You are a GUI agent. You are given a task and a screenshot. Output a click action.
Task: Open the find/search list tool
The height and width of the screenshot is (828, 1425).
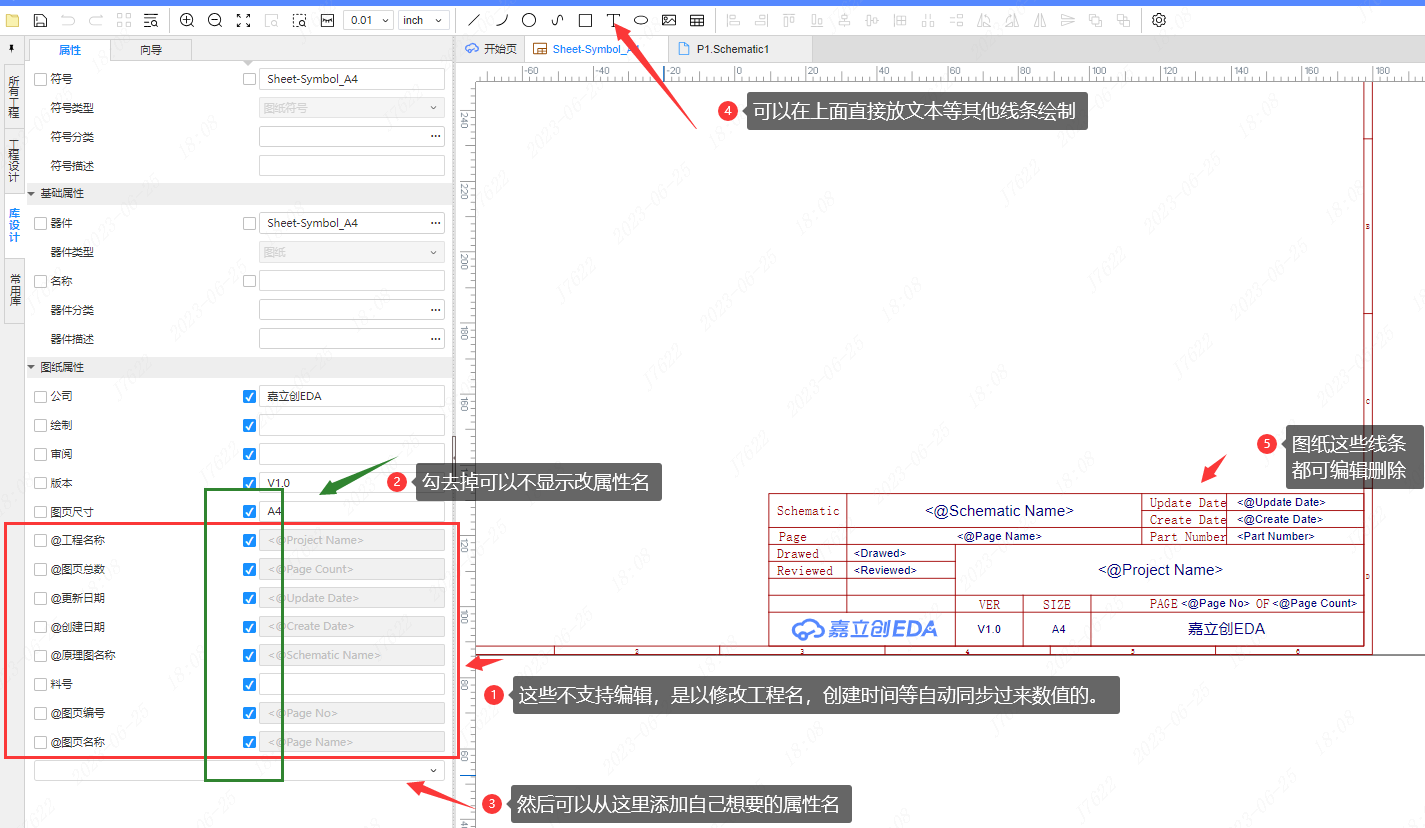click(x=151, y=19)
